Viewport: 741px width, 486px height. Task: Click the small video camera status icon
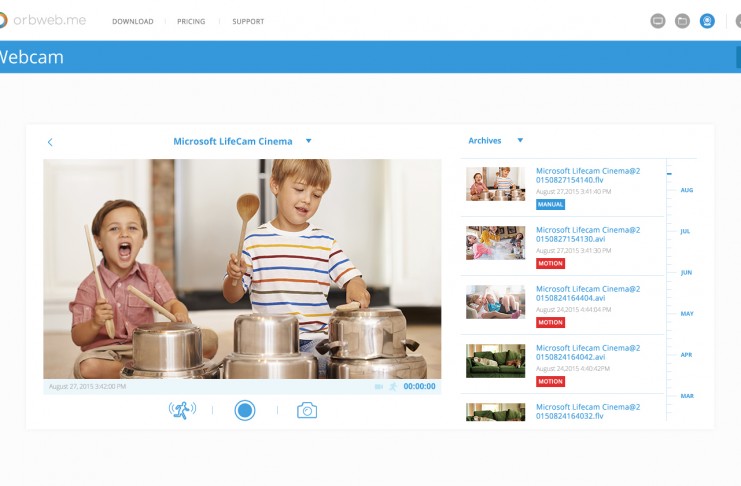pyautogui.click(x=379, y=387)
